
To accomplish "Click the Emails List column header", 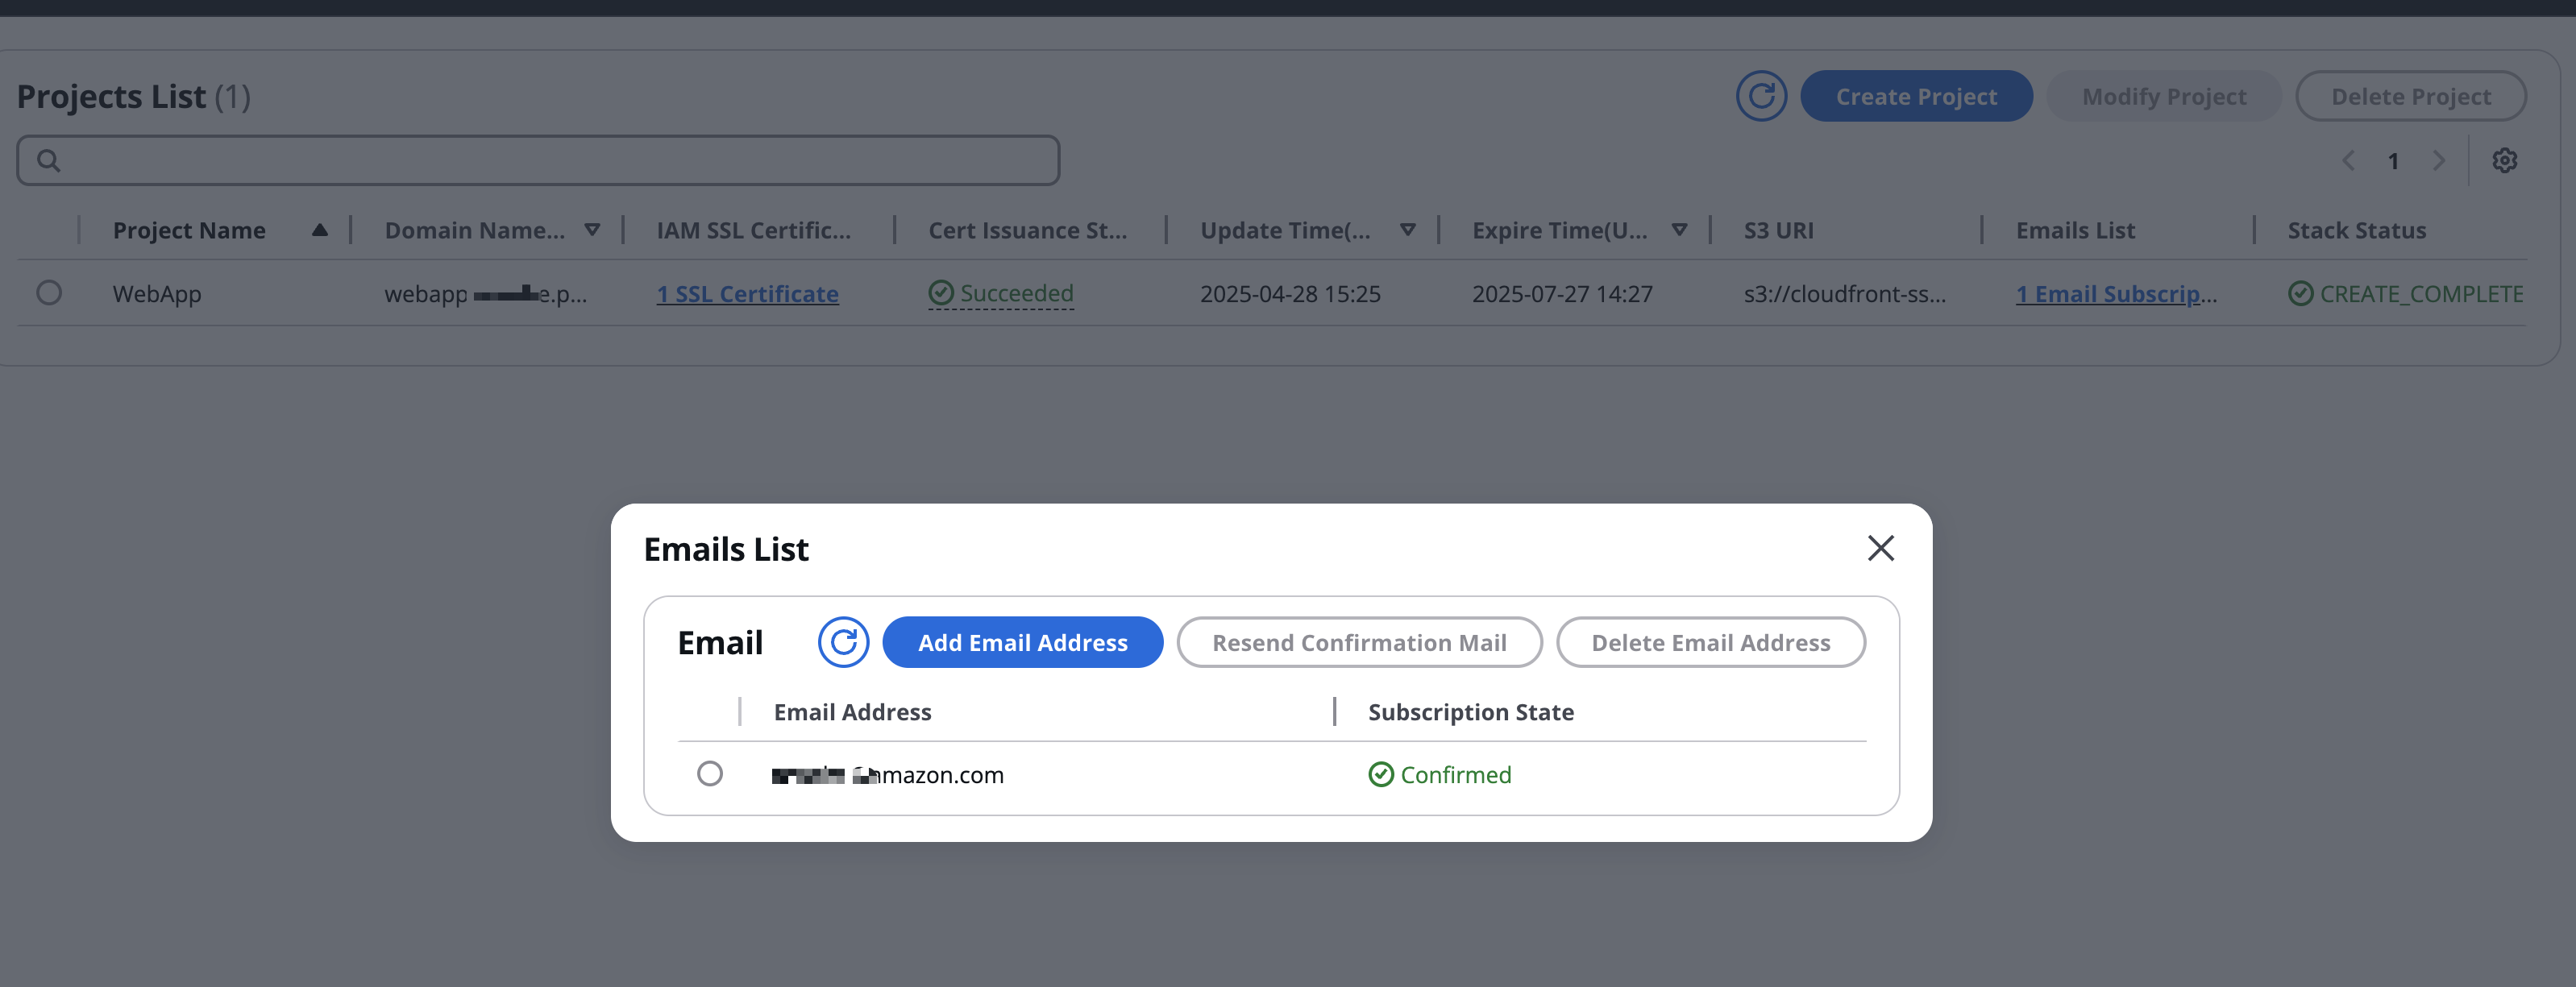I will pyautogui.click(x=2075, y=230).
